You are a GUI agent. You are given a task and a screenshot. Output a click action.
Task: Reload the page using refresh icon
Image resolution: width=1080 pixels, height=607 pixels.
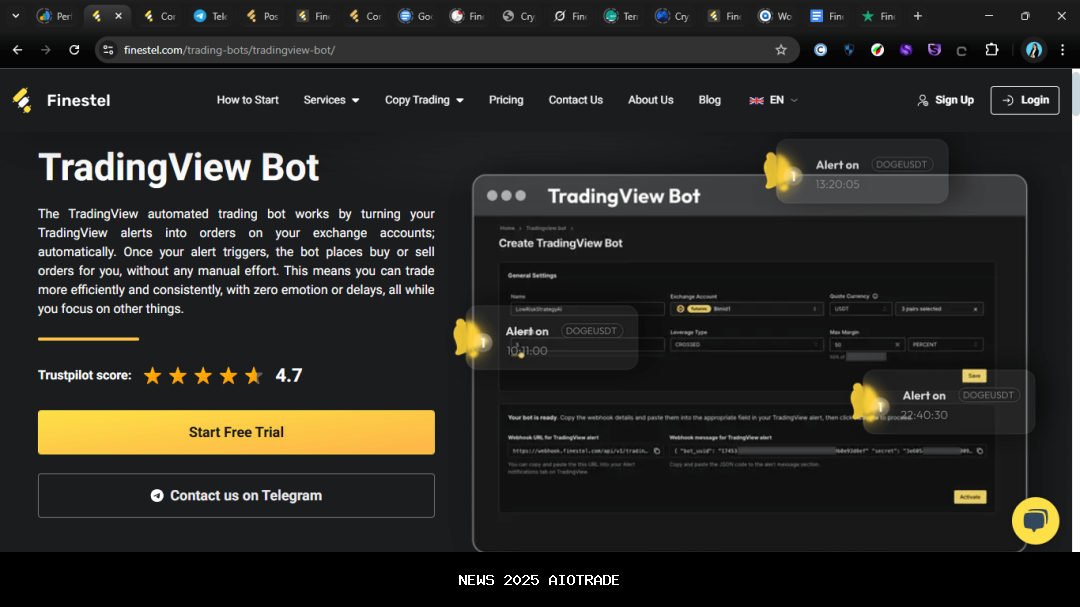coord(74,50)
